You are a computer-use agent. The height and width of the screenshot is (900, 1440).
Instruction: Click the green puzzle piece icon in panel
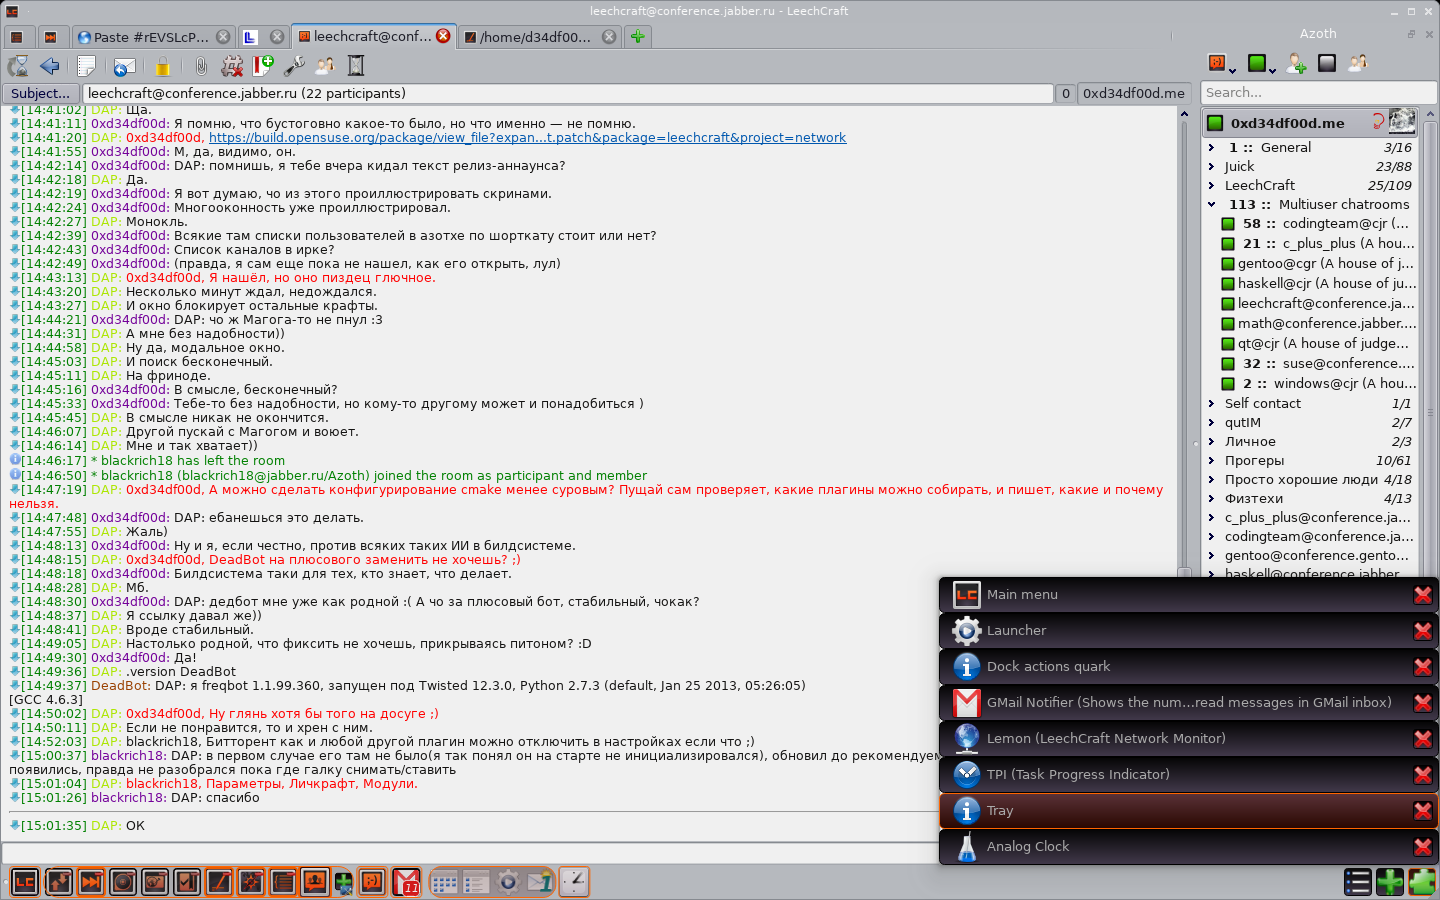(x=1422, y=881)
